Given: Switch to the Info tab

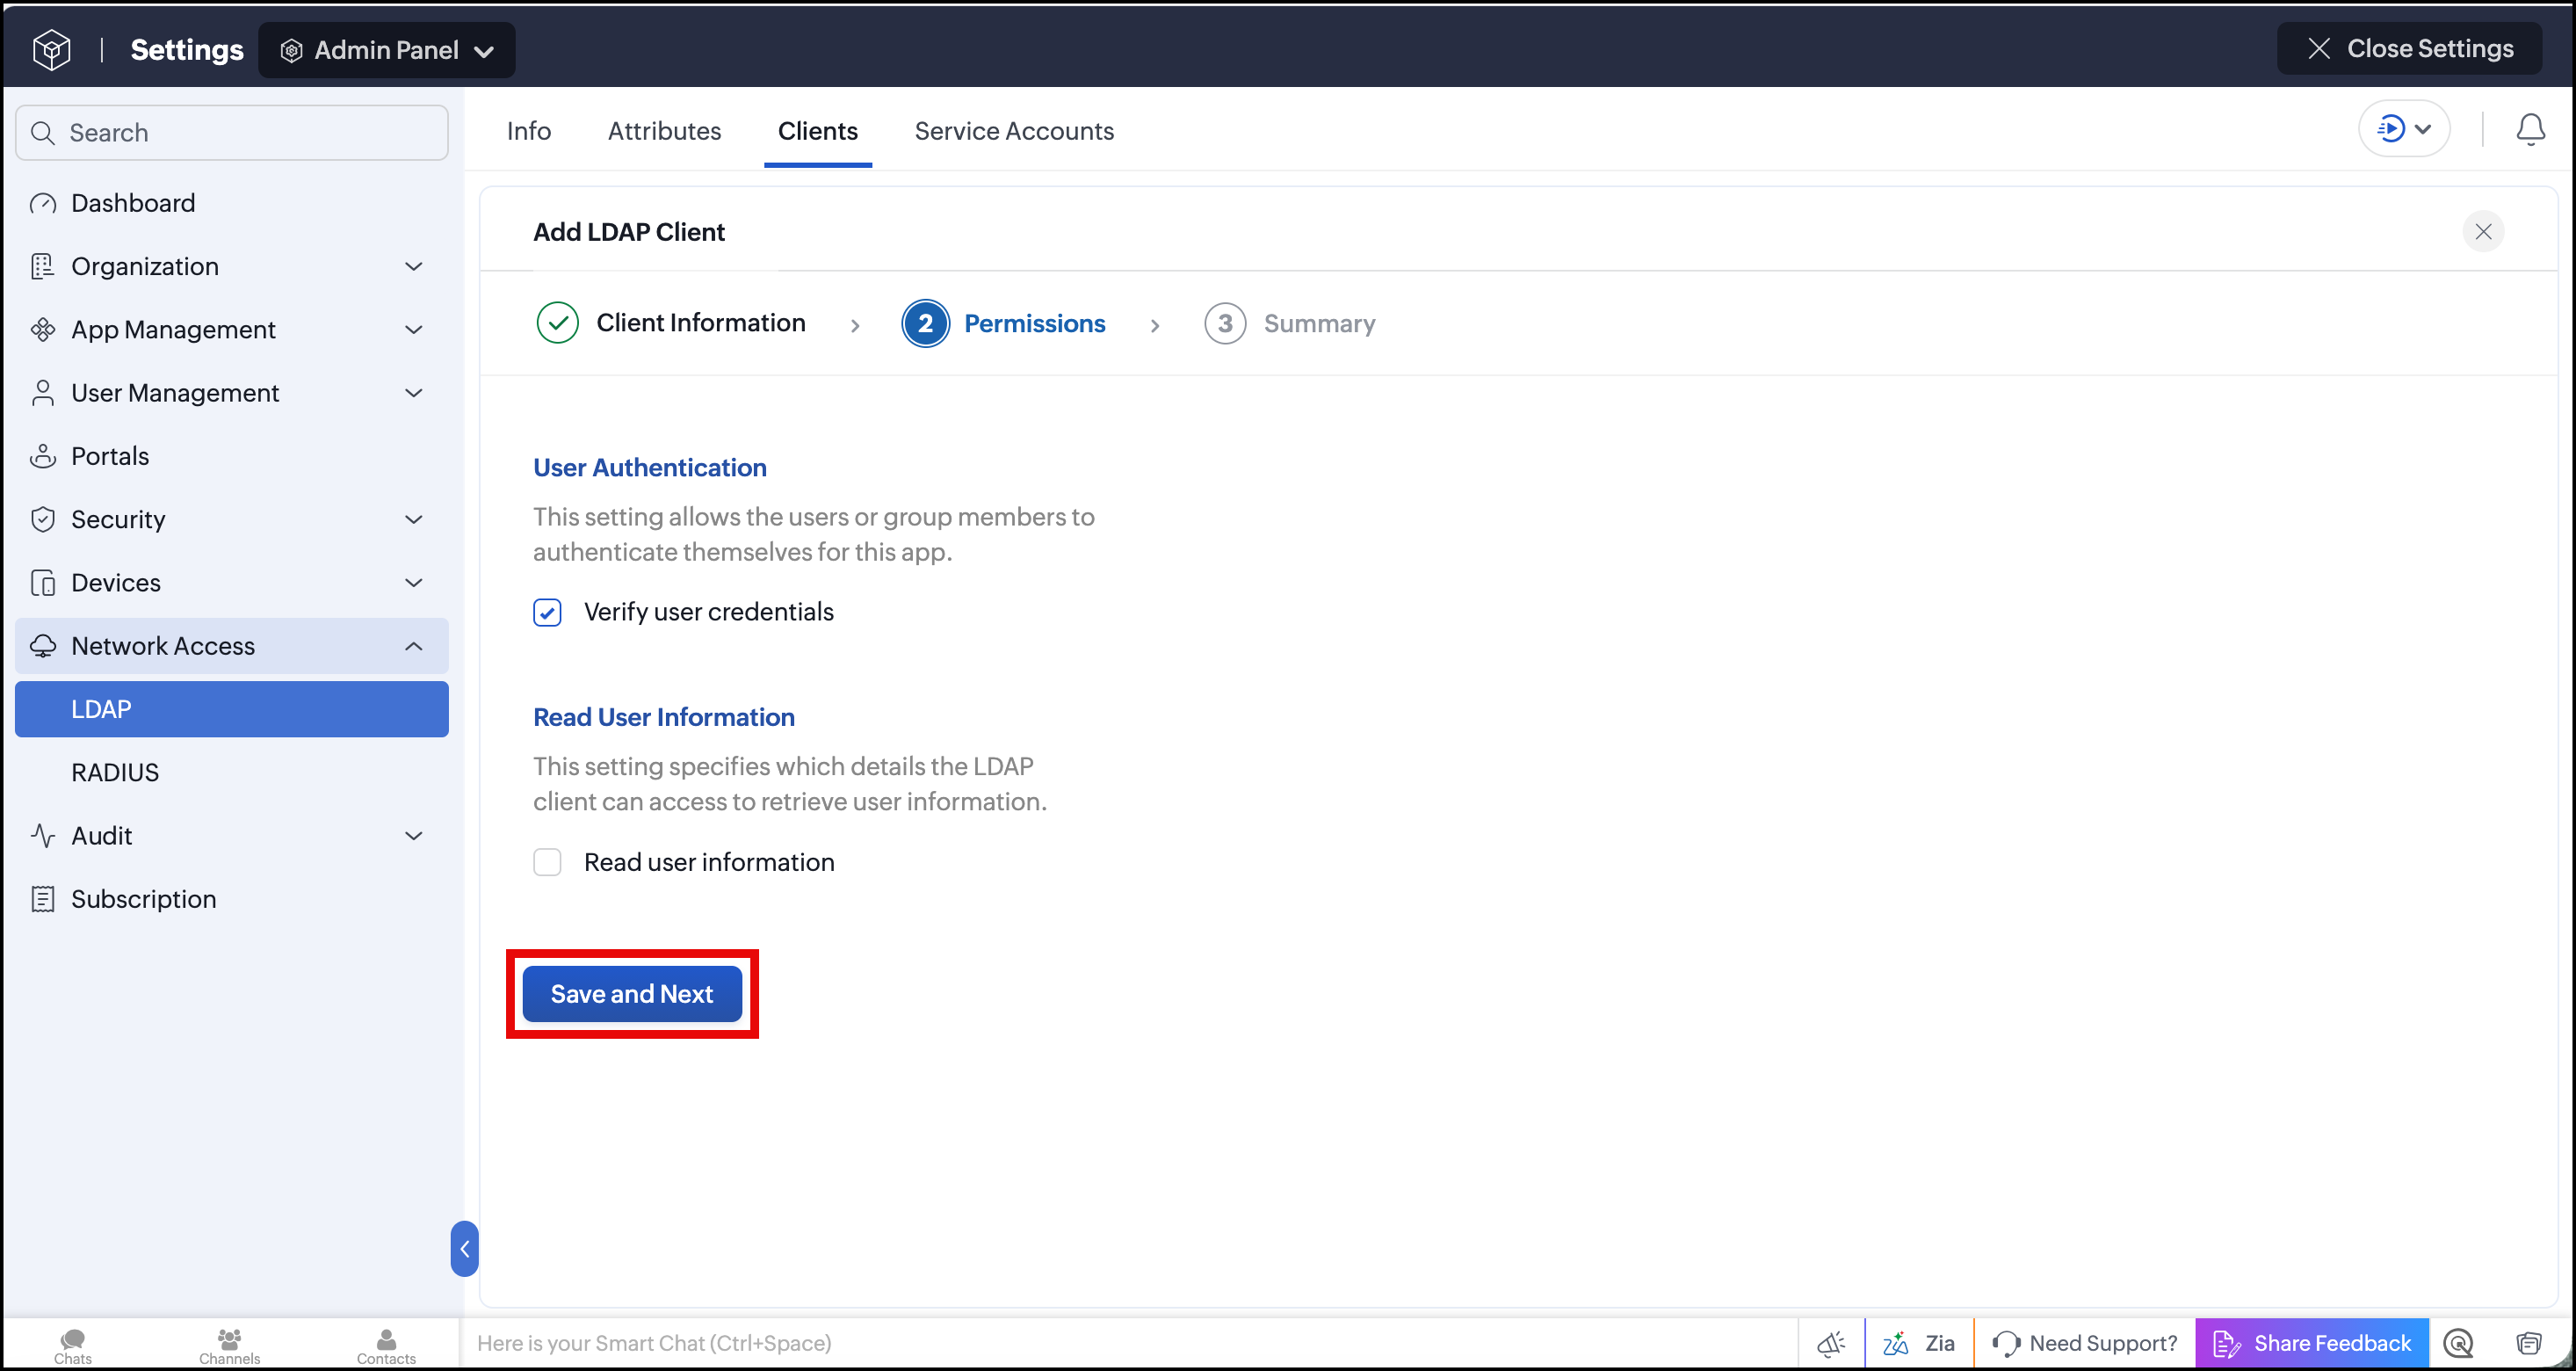Looking at the screenshot, I should tap(529, 131).
